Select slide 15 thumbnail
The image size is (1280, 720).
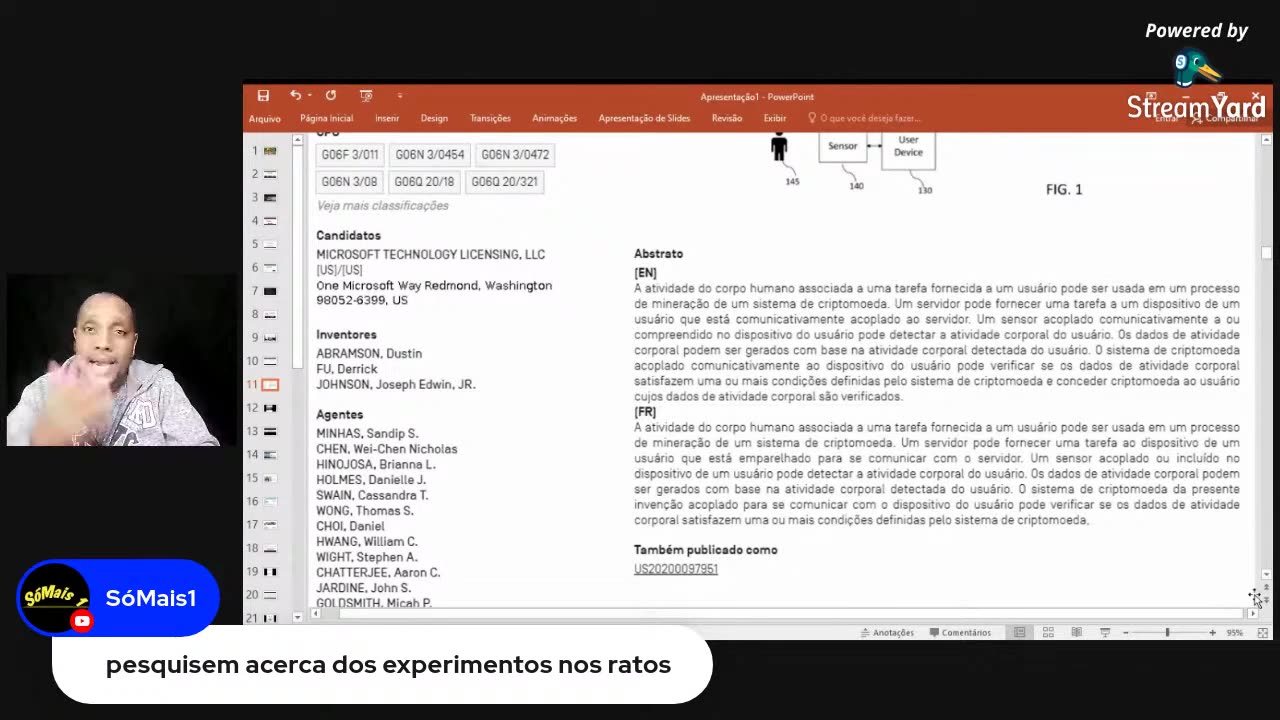(270, 478)
